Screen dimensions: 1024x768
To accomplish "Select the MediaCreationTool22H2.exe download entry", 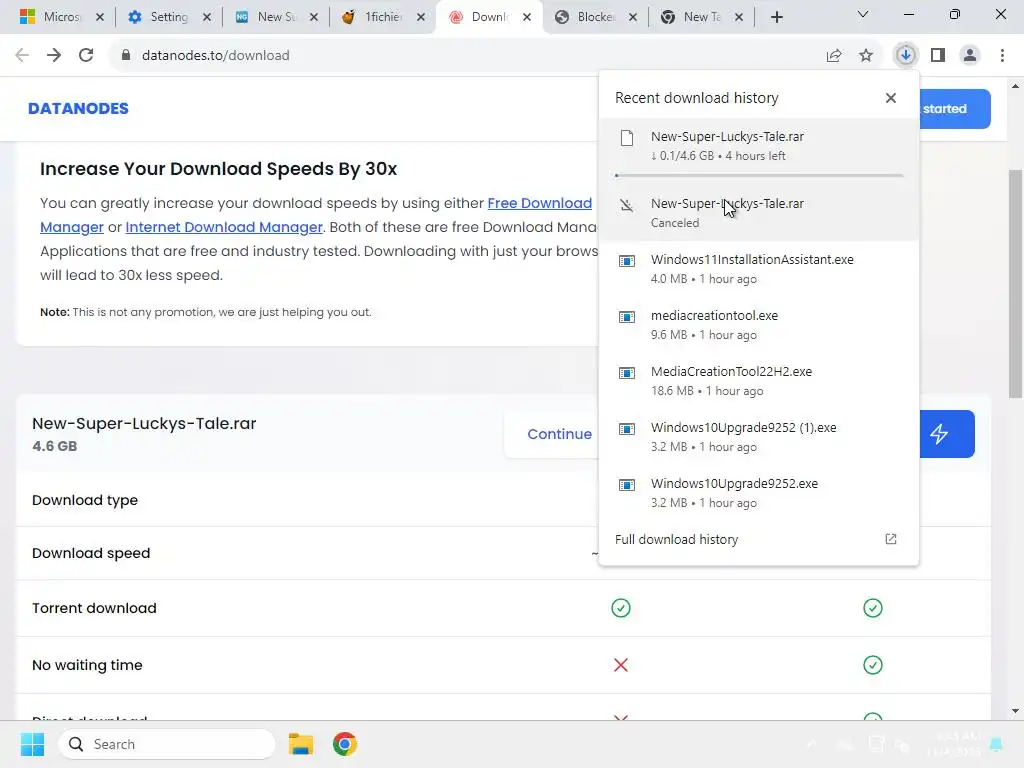I will (759, 381).
